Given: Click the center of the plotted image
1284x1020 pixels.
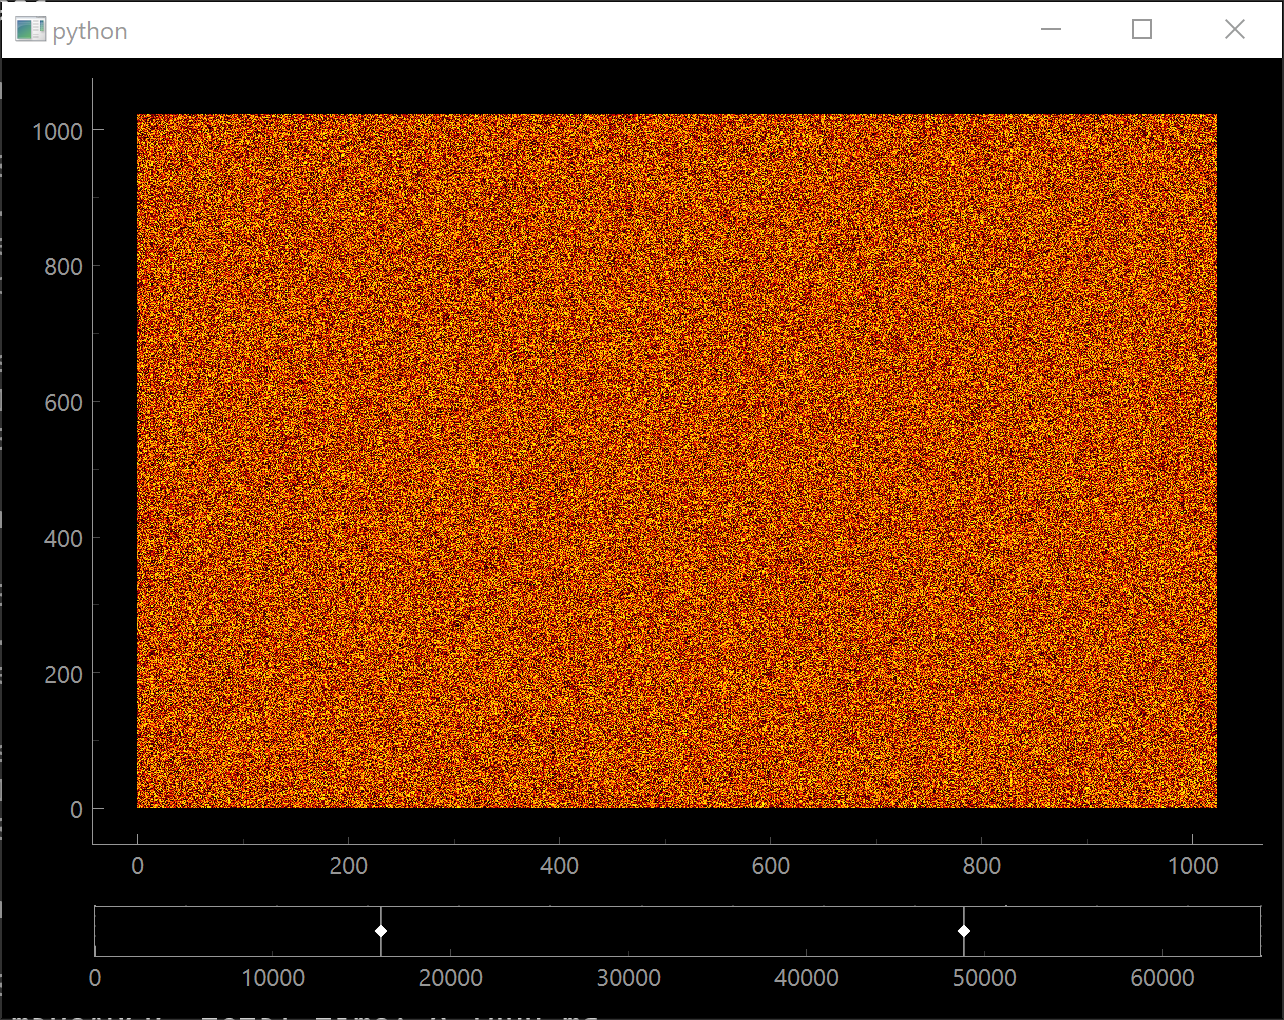Looking at the screenshot, I should tap(676, 460).
